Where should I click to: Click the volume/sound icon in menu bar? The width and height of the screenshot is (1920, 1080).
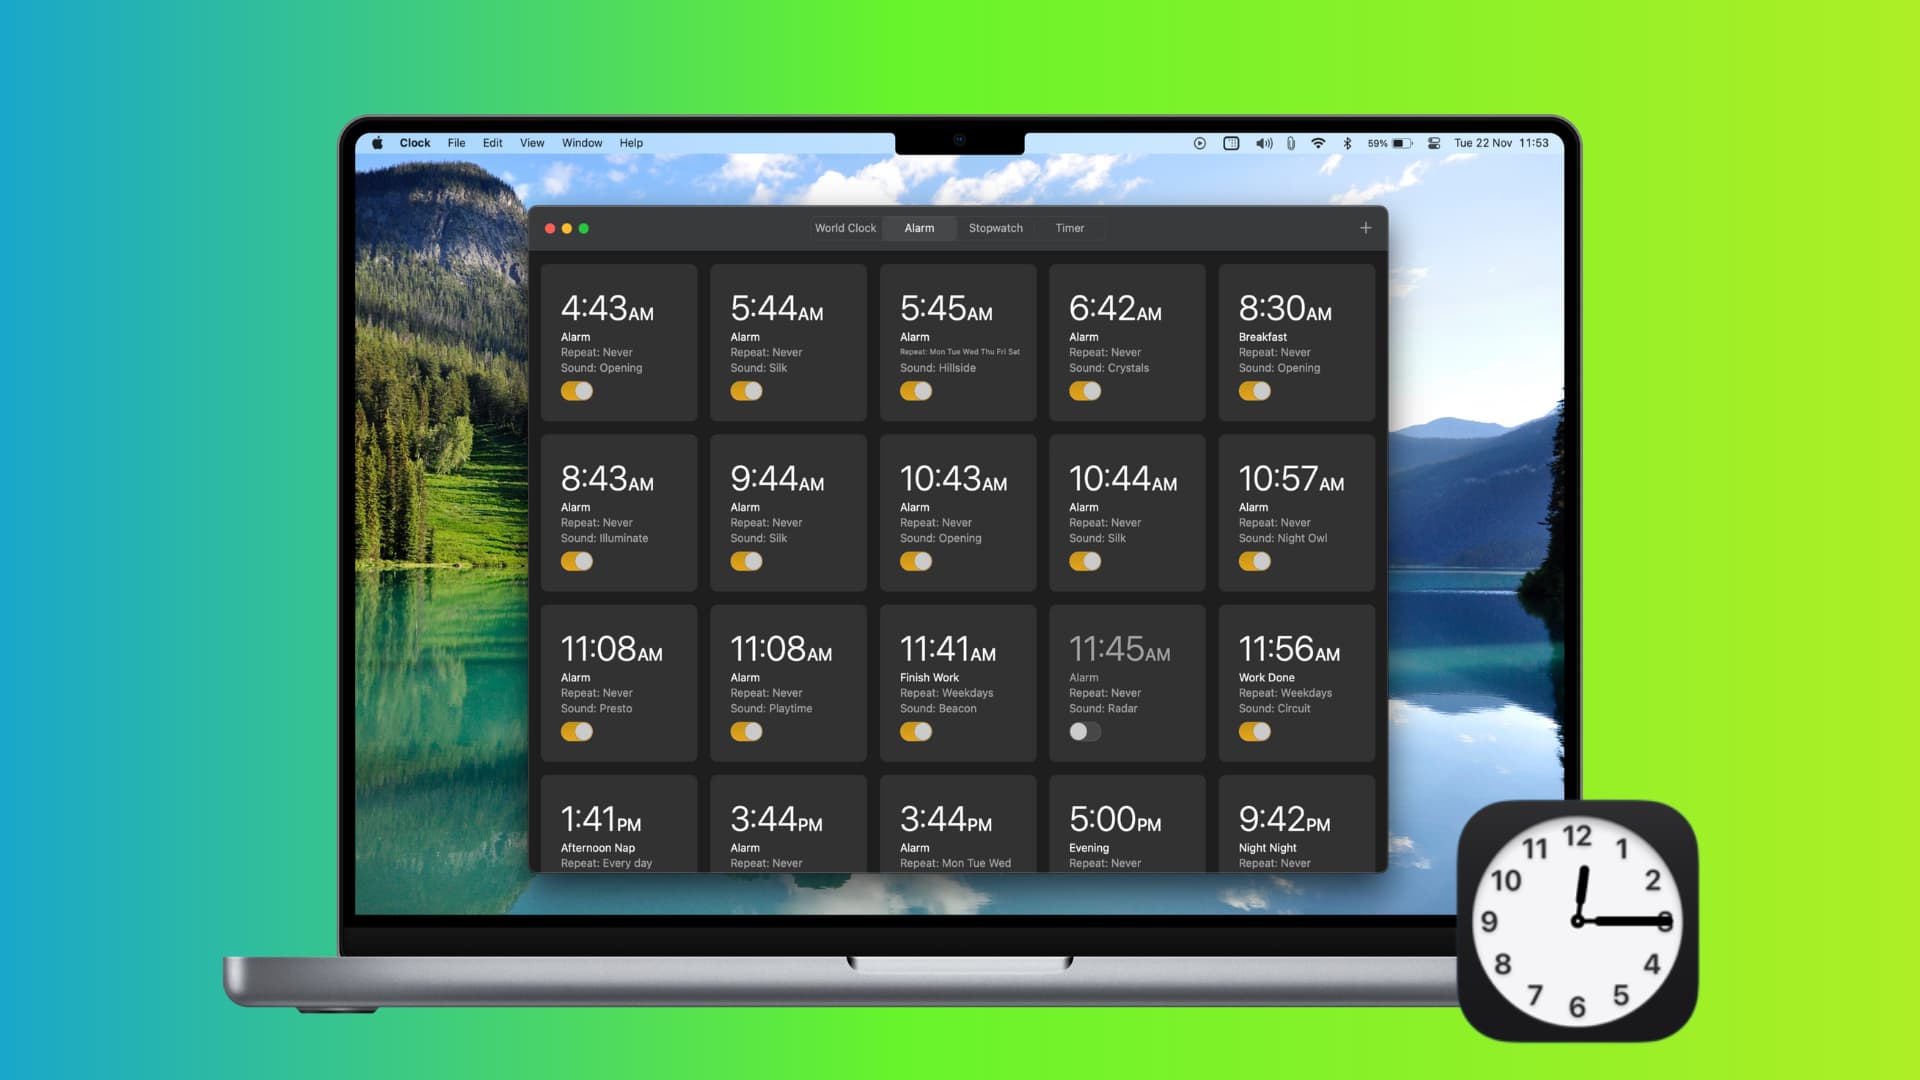pos(1262,142)
